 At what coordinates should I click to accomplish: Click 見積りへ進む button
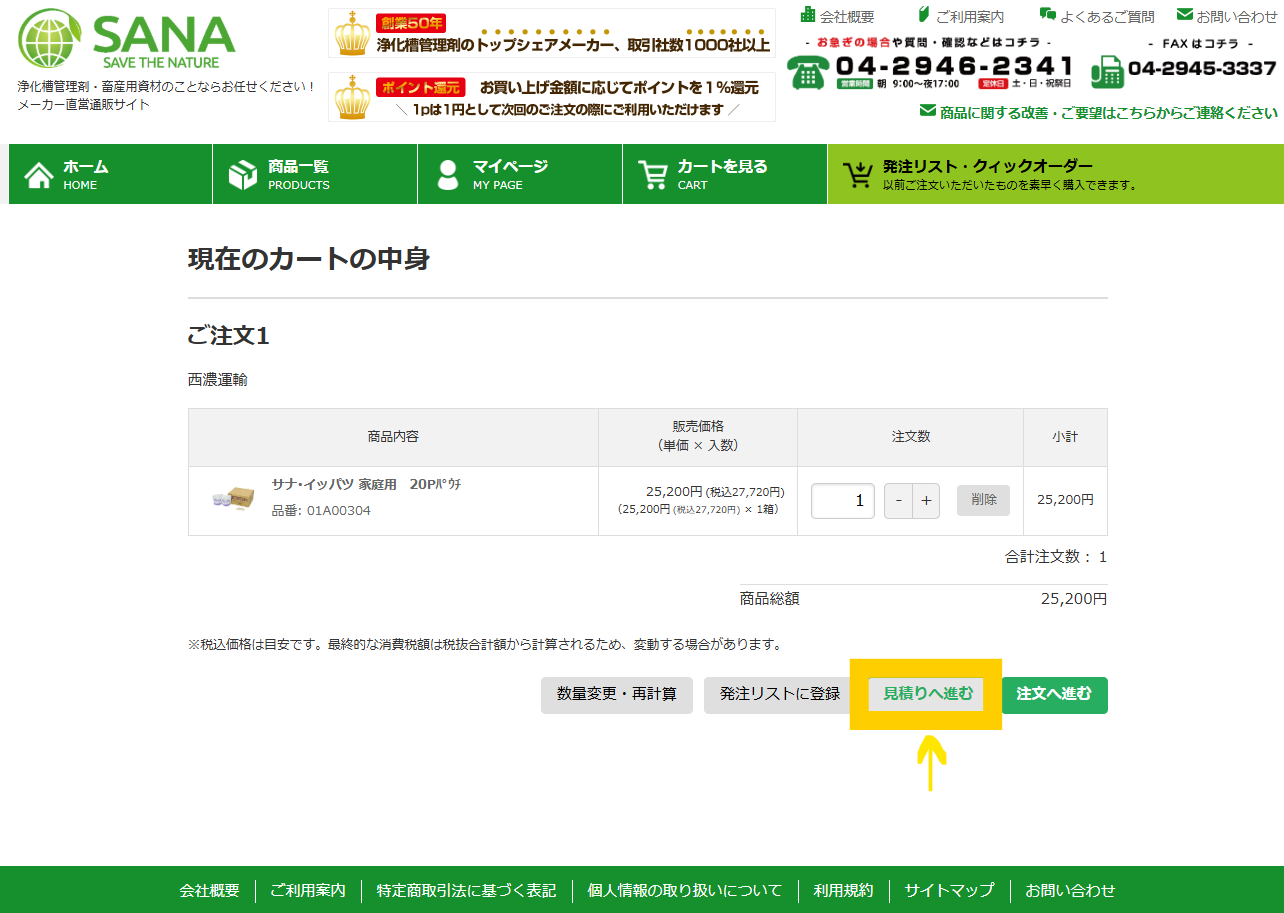(927, 694)
